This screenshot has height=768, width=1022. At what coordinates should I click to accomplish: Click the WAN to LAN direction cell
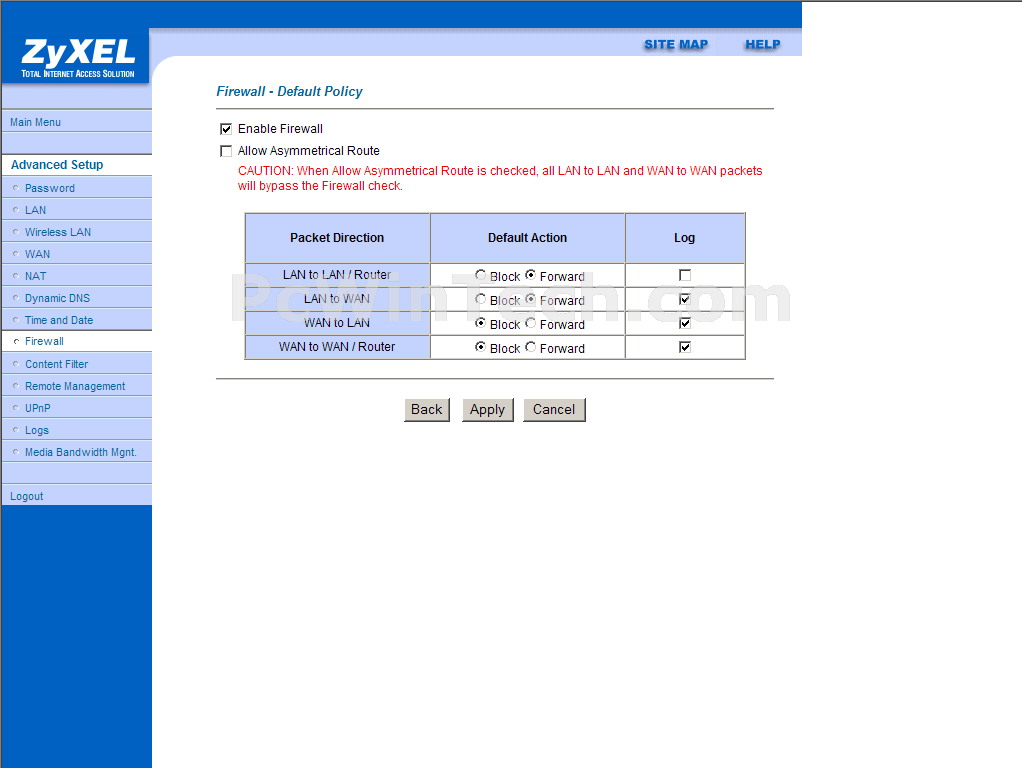click(x=337, y=323)
